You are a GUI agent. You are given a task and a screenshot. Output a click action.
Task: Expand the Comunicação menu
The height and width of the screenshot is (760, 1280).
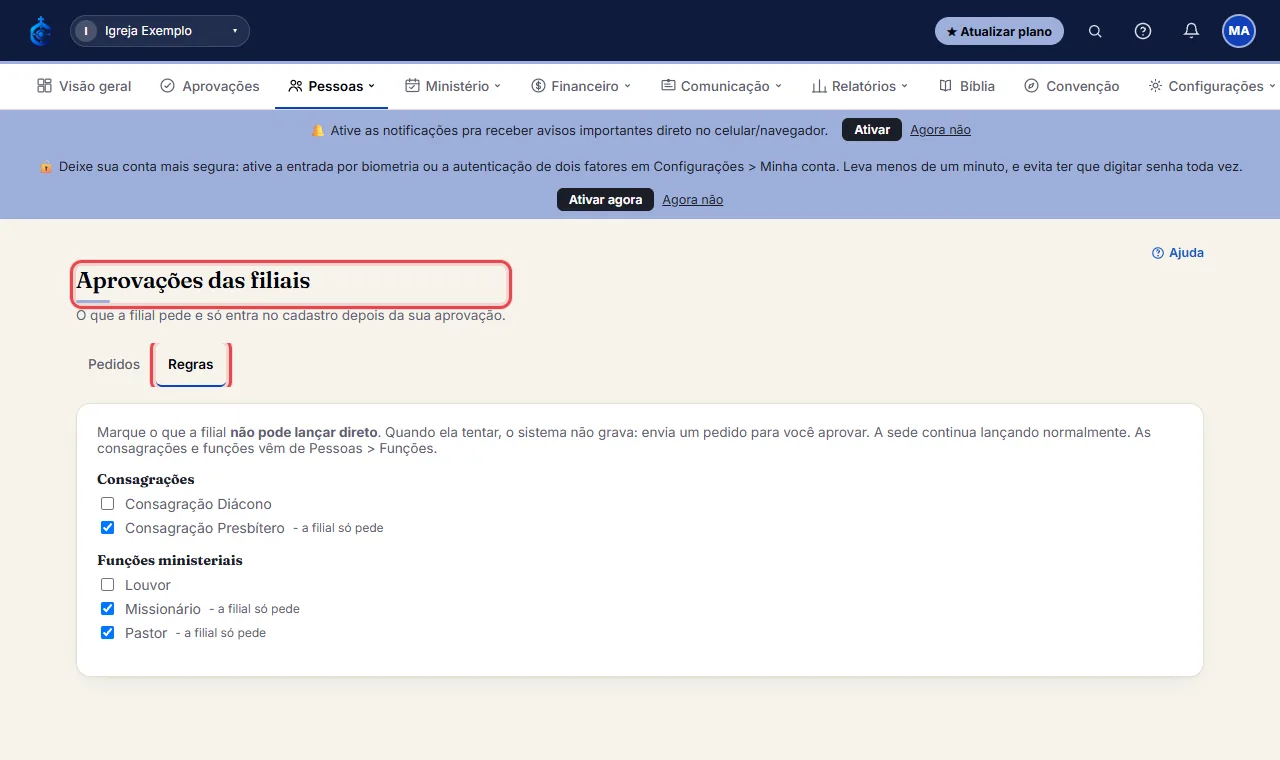[721, 86]
